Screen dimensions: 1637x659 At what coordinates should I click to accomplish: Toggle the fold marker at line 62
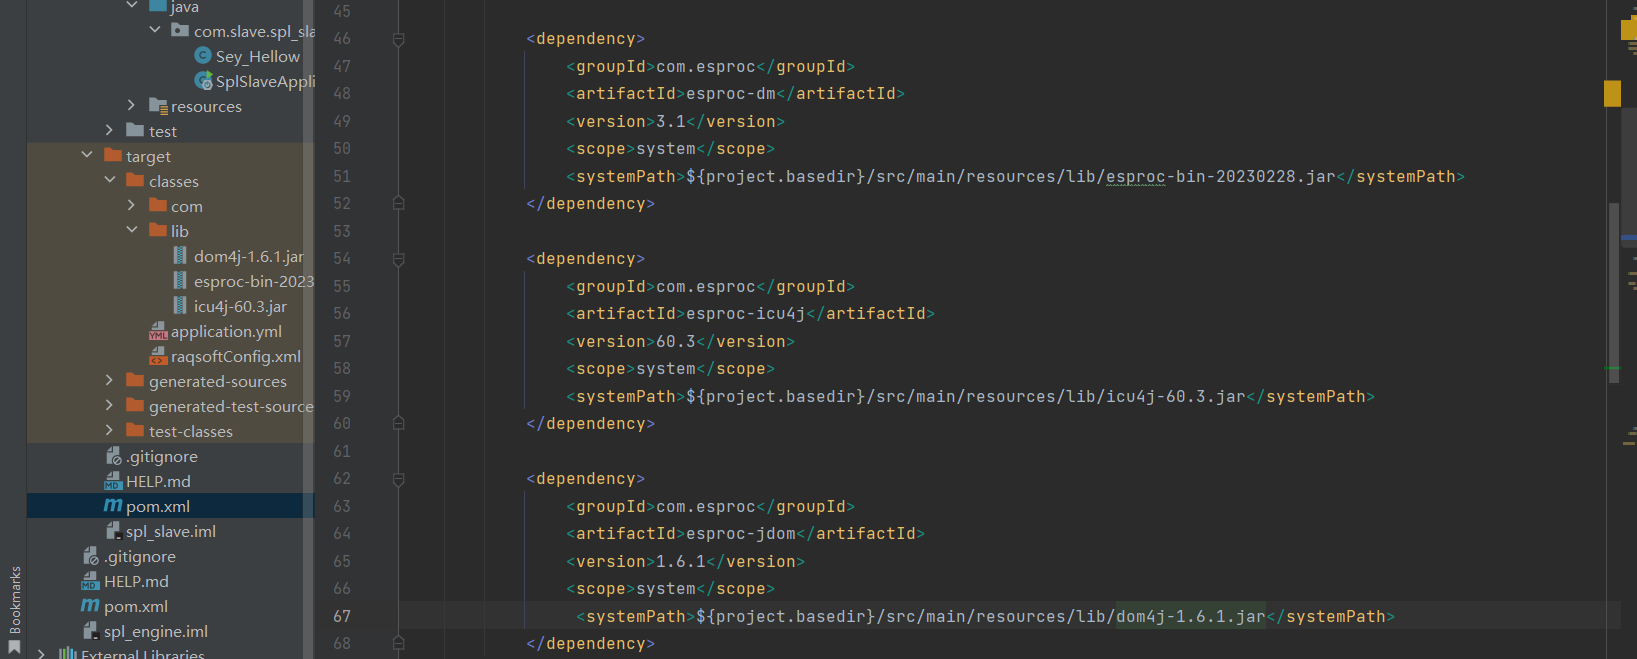point(398,479)
